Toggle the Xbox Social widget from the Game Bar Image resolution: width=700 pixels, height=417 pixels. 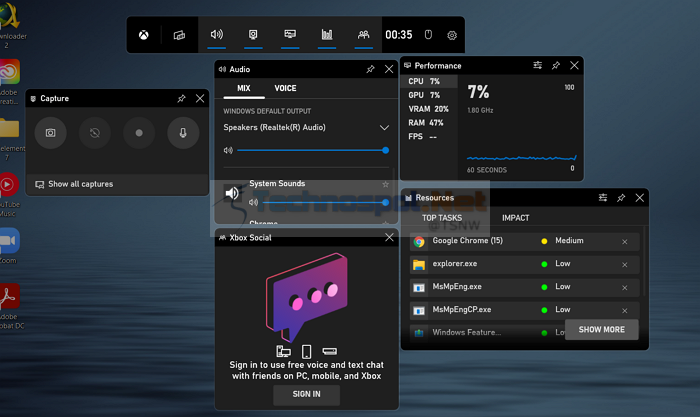coord(363,34)
